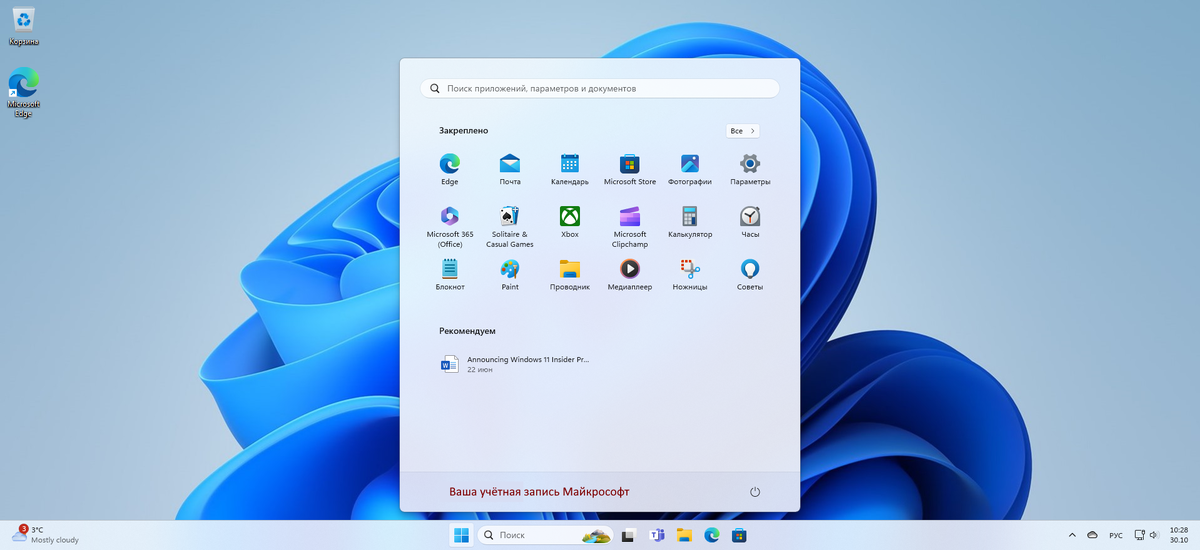Open Announcing Windows 11 Insider document

pyautogui.click(x=516, y=364)
